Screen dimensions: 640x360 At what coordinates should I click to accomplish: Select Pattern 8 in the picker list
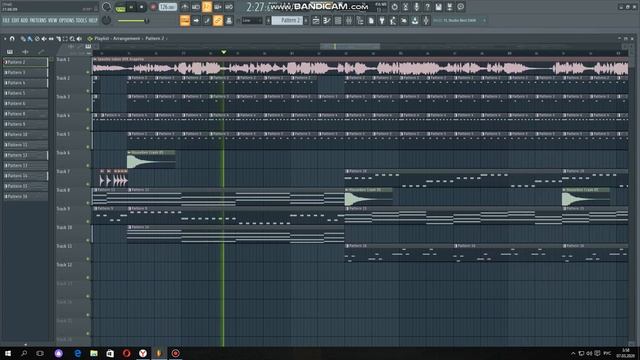pos(25,114)
